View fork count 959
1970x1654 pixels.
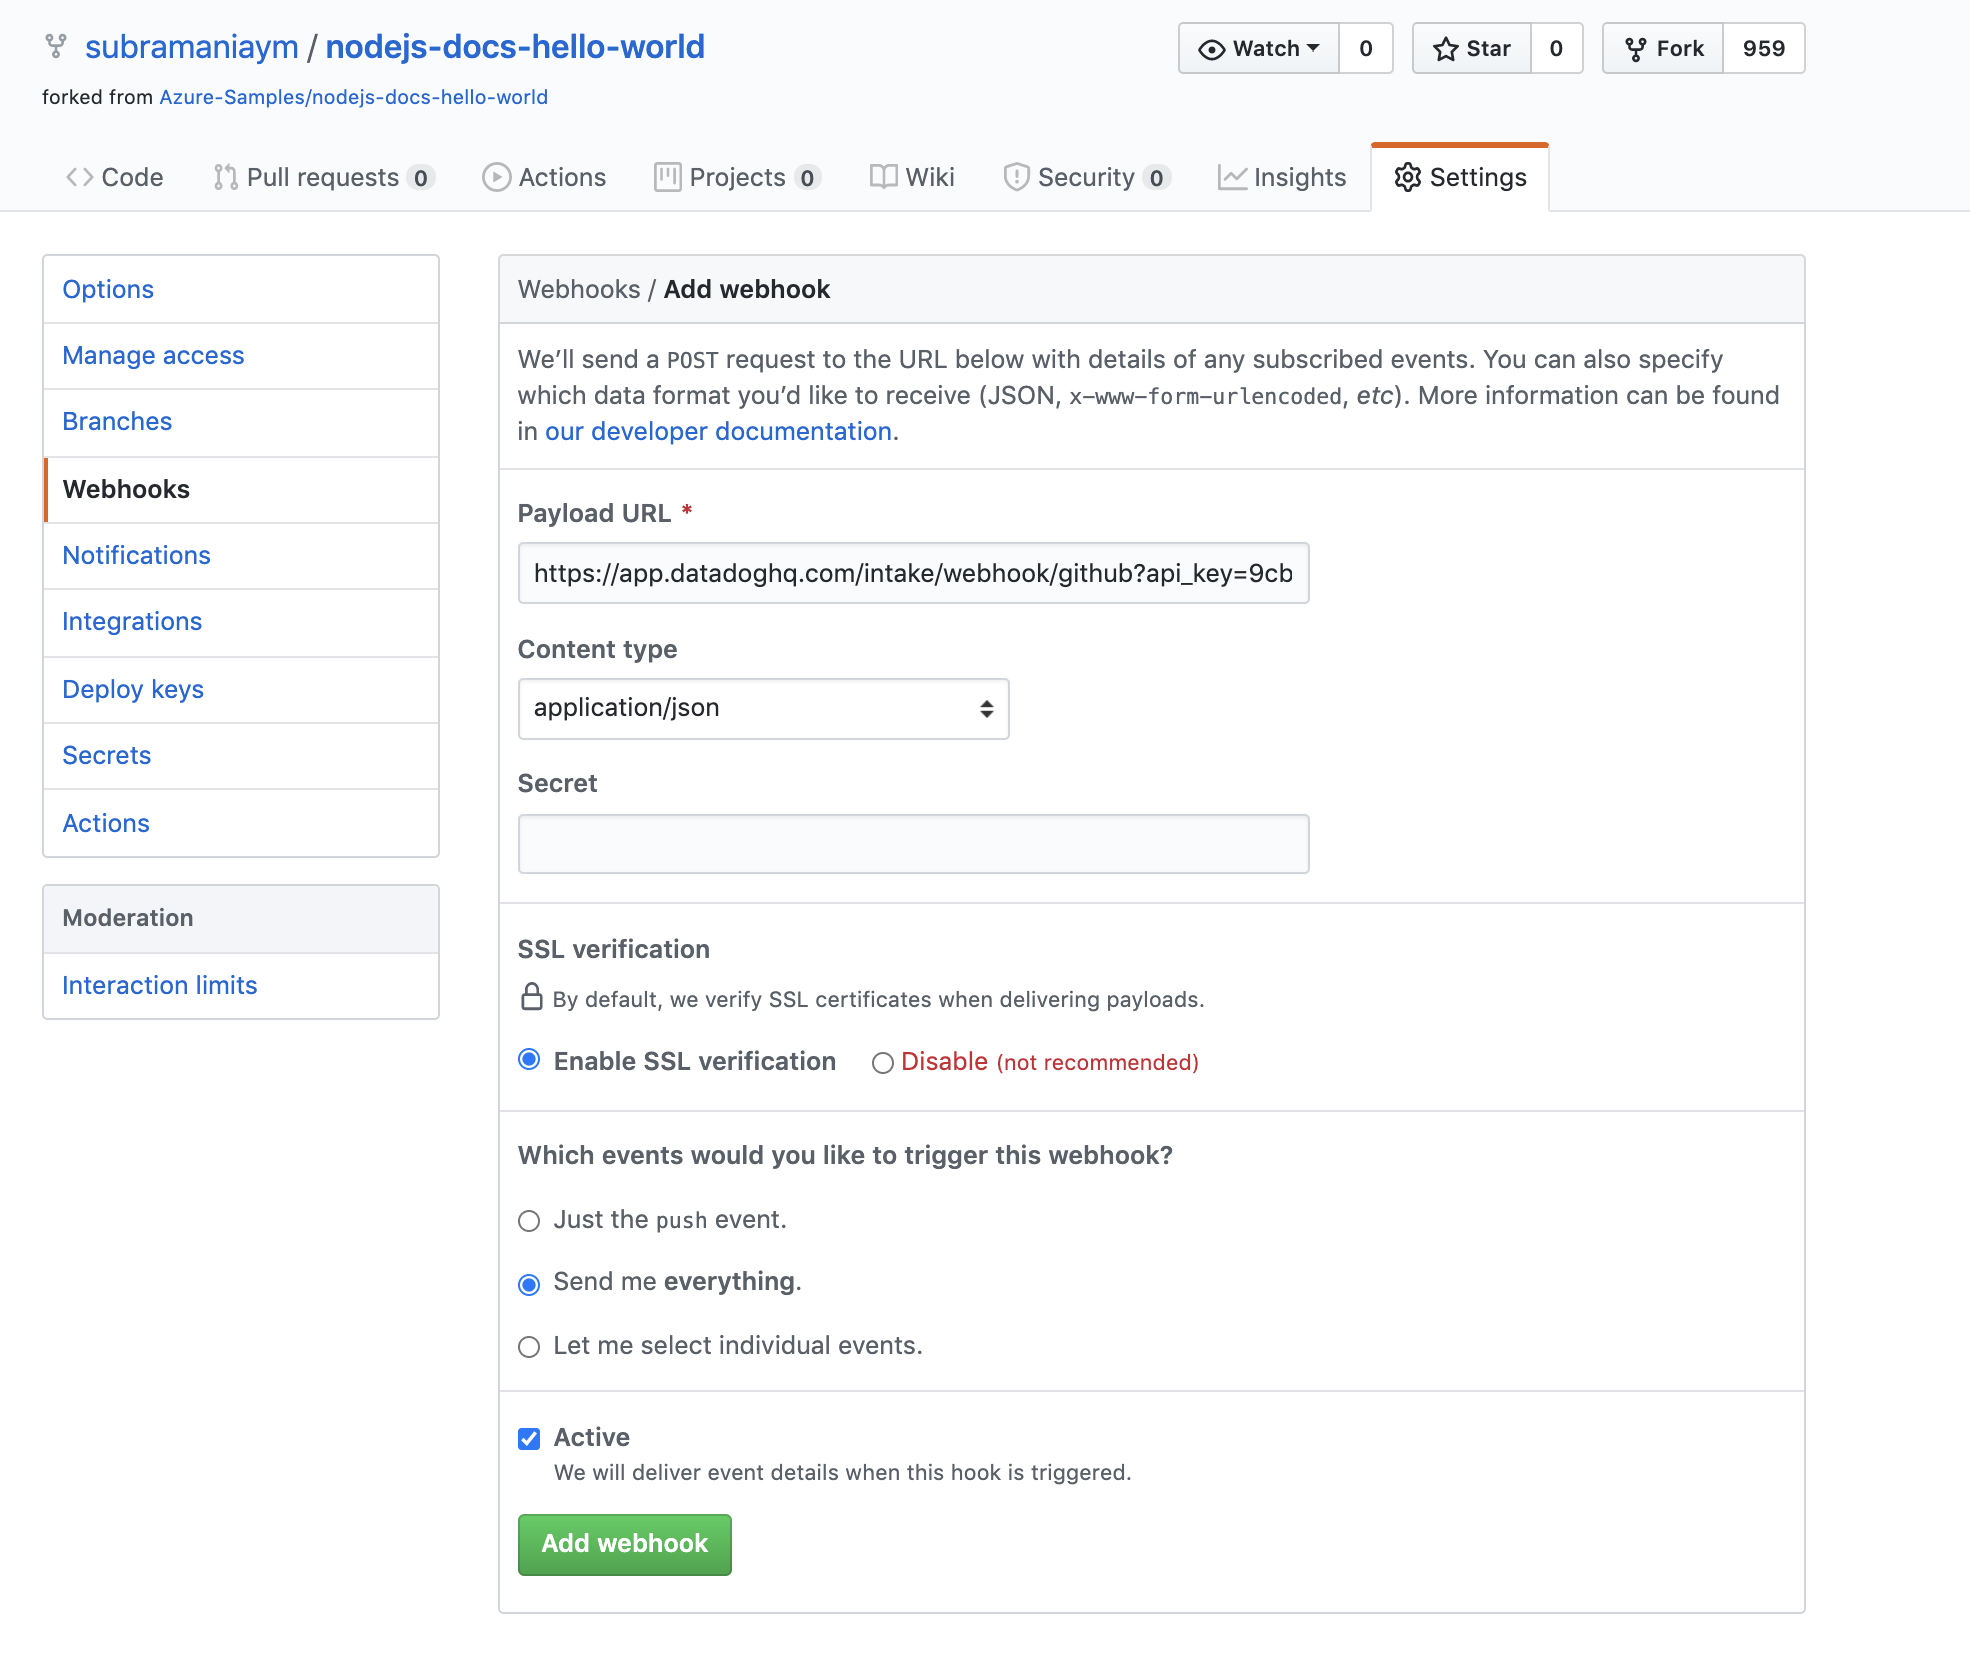tap(1764, 48)
